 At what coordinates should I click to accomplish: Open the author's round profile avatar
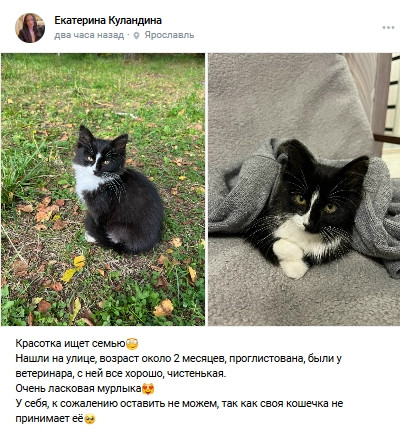pyautogui.click(x=30, y=28)
